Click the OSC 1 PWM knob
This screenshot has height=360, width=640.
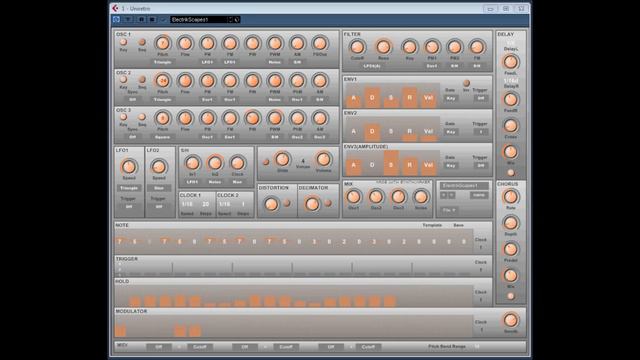275,43
